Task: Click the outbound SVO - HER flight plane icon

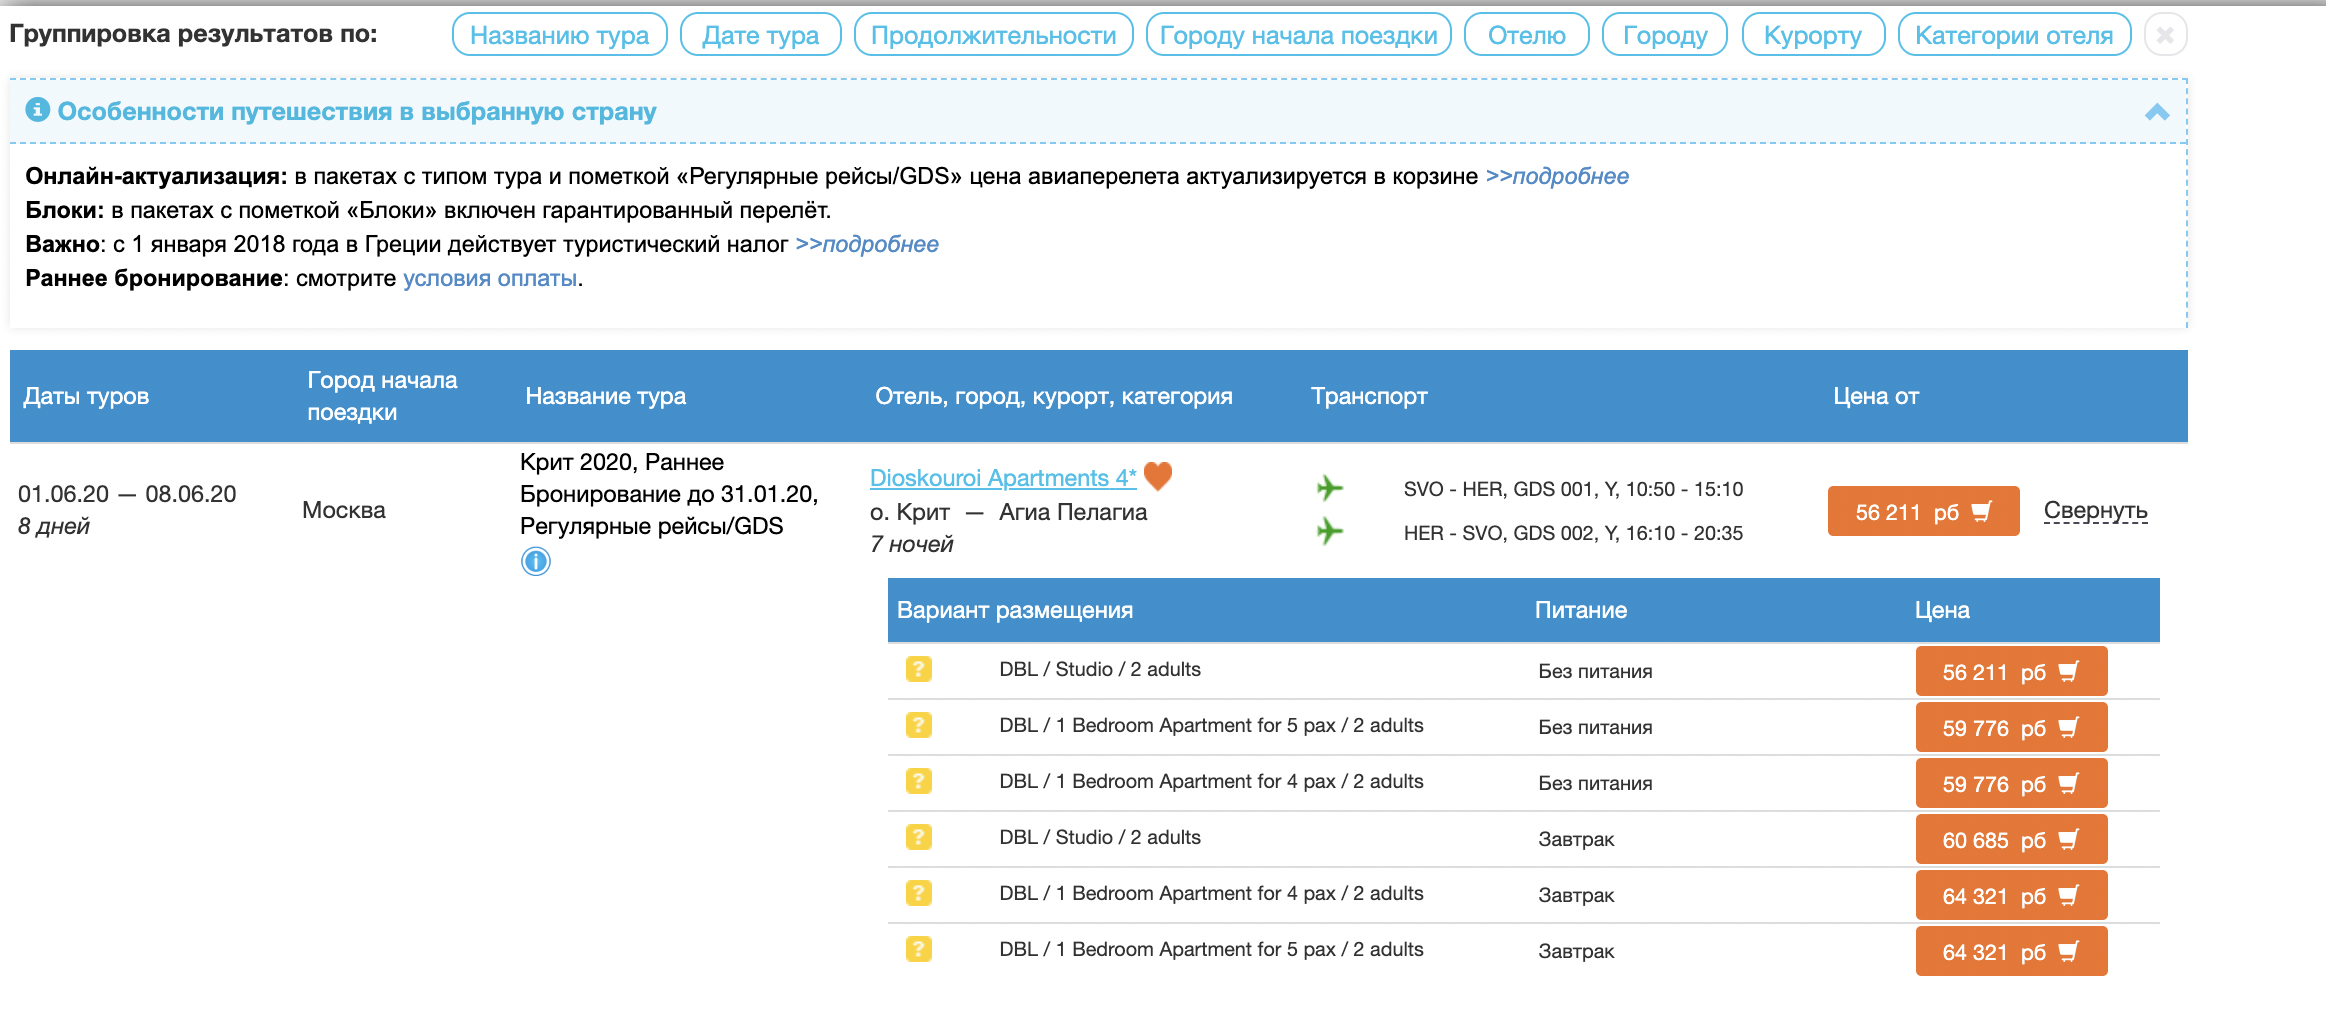Action: tap(1329, 488)
